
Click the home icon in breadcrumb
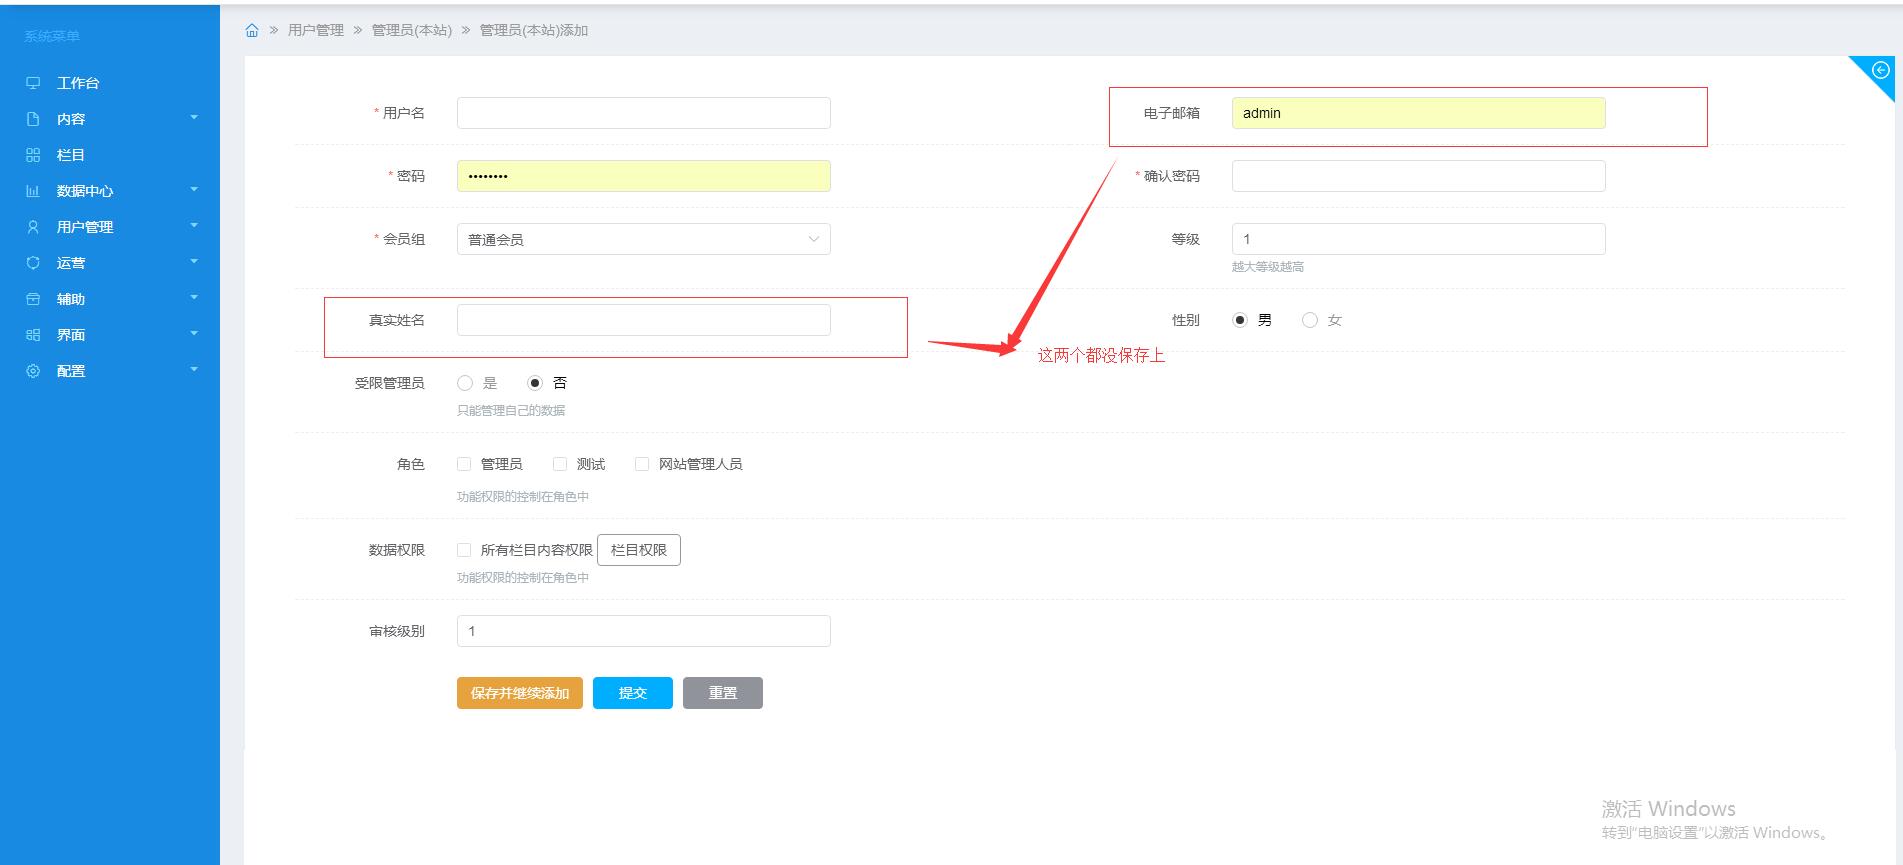(x=252, y=31)
